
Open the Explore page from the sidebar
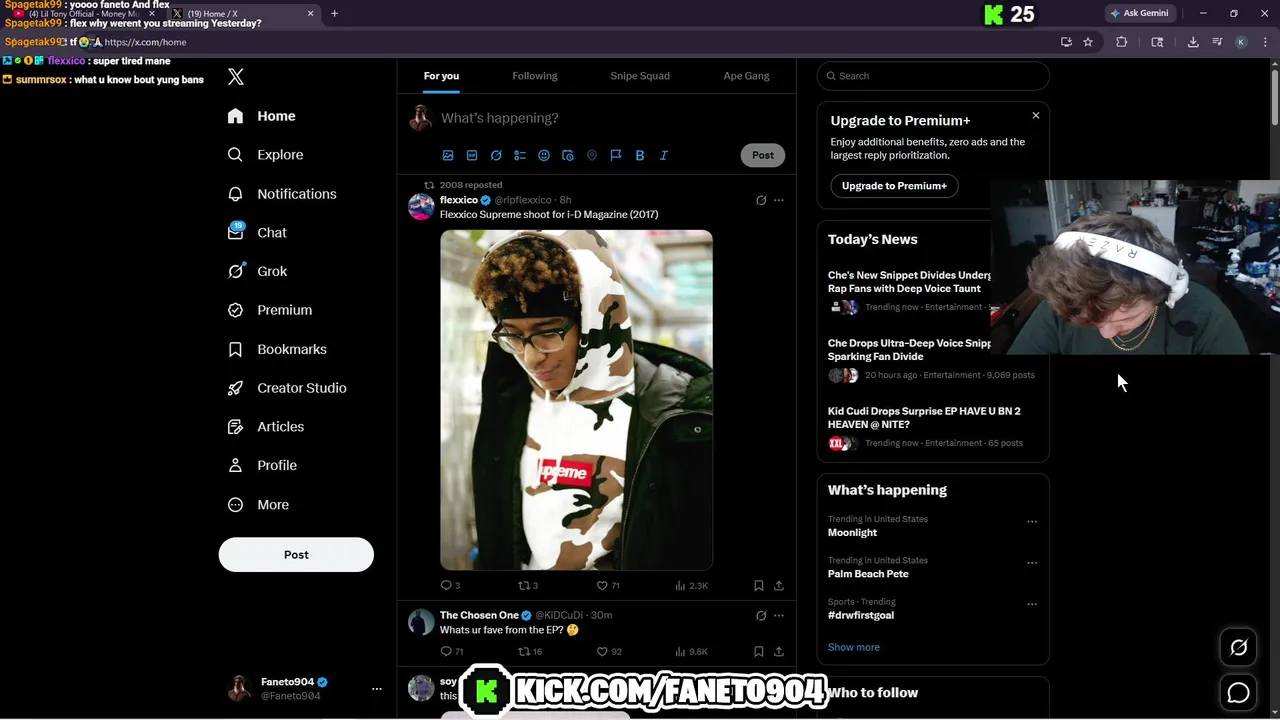[265, 155]
